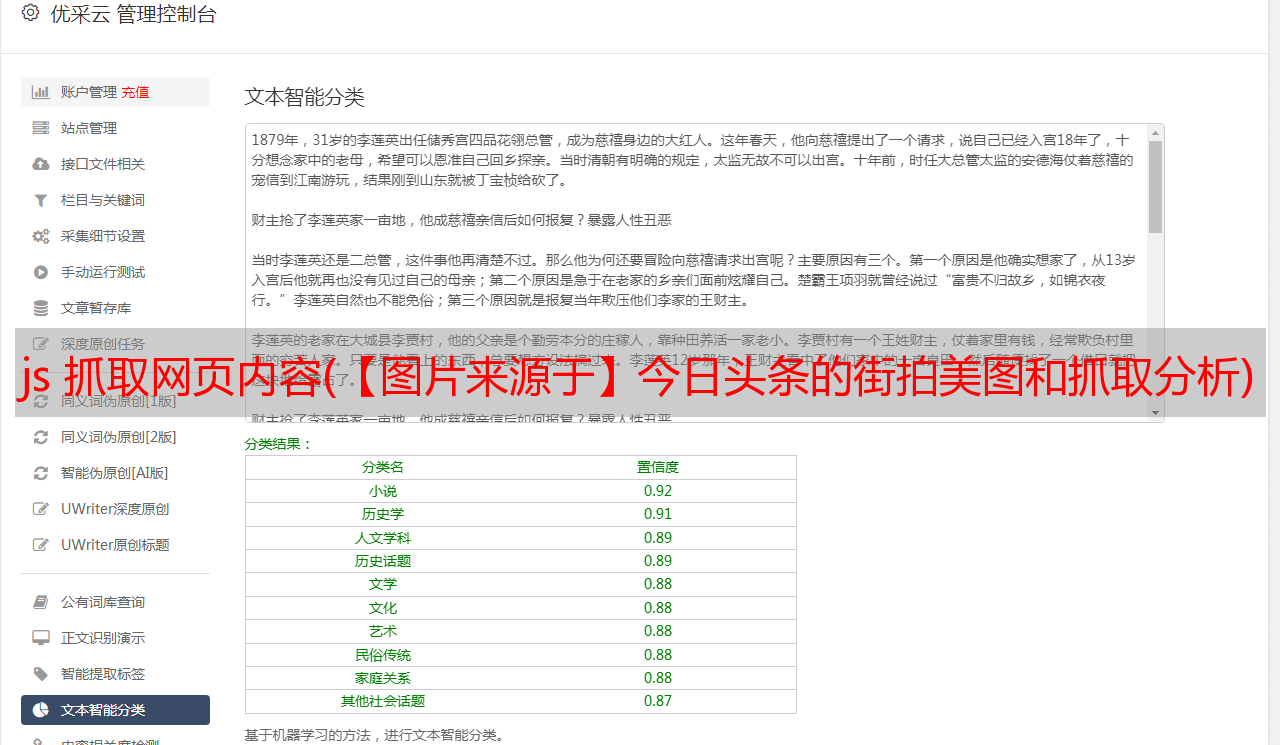Click the 置信度 column header

click(658, 467)
